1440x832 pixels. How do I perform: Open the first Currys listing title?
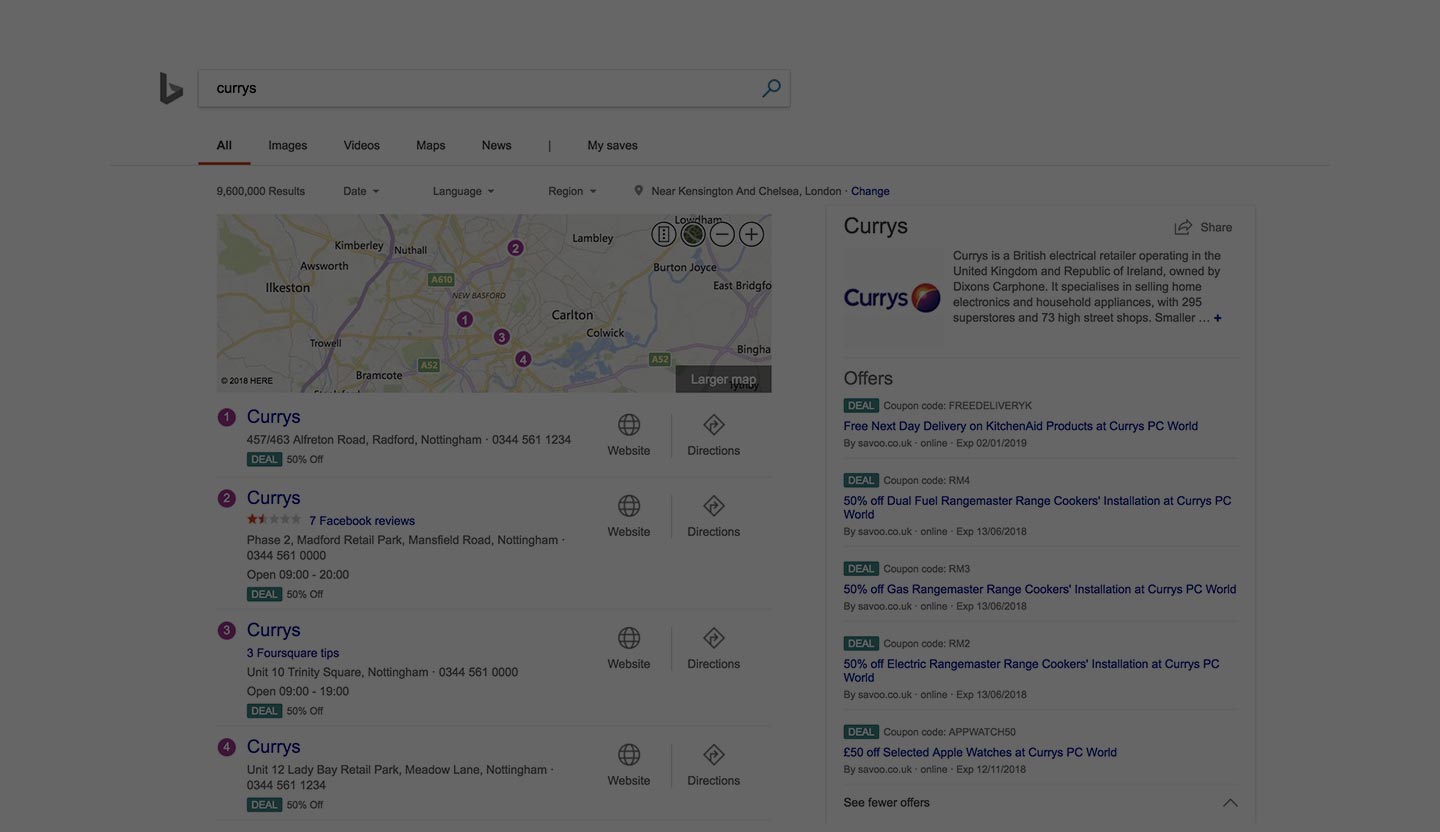point(274,417)
